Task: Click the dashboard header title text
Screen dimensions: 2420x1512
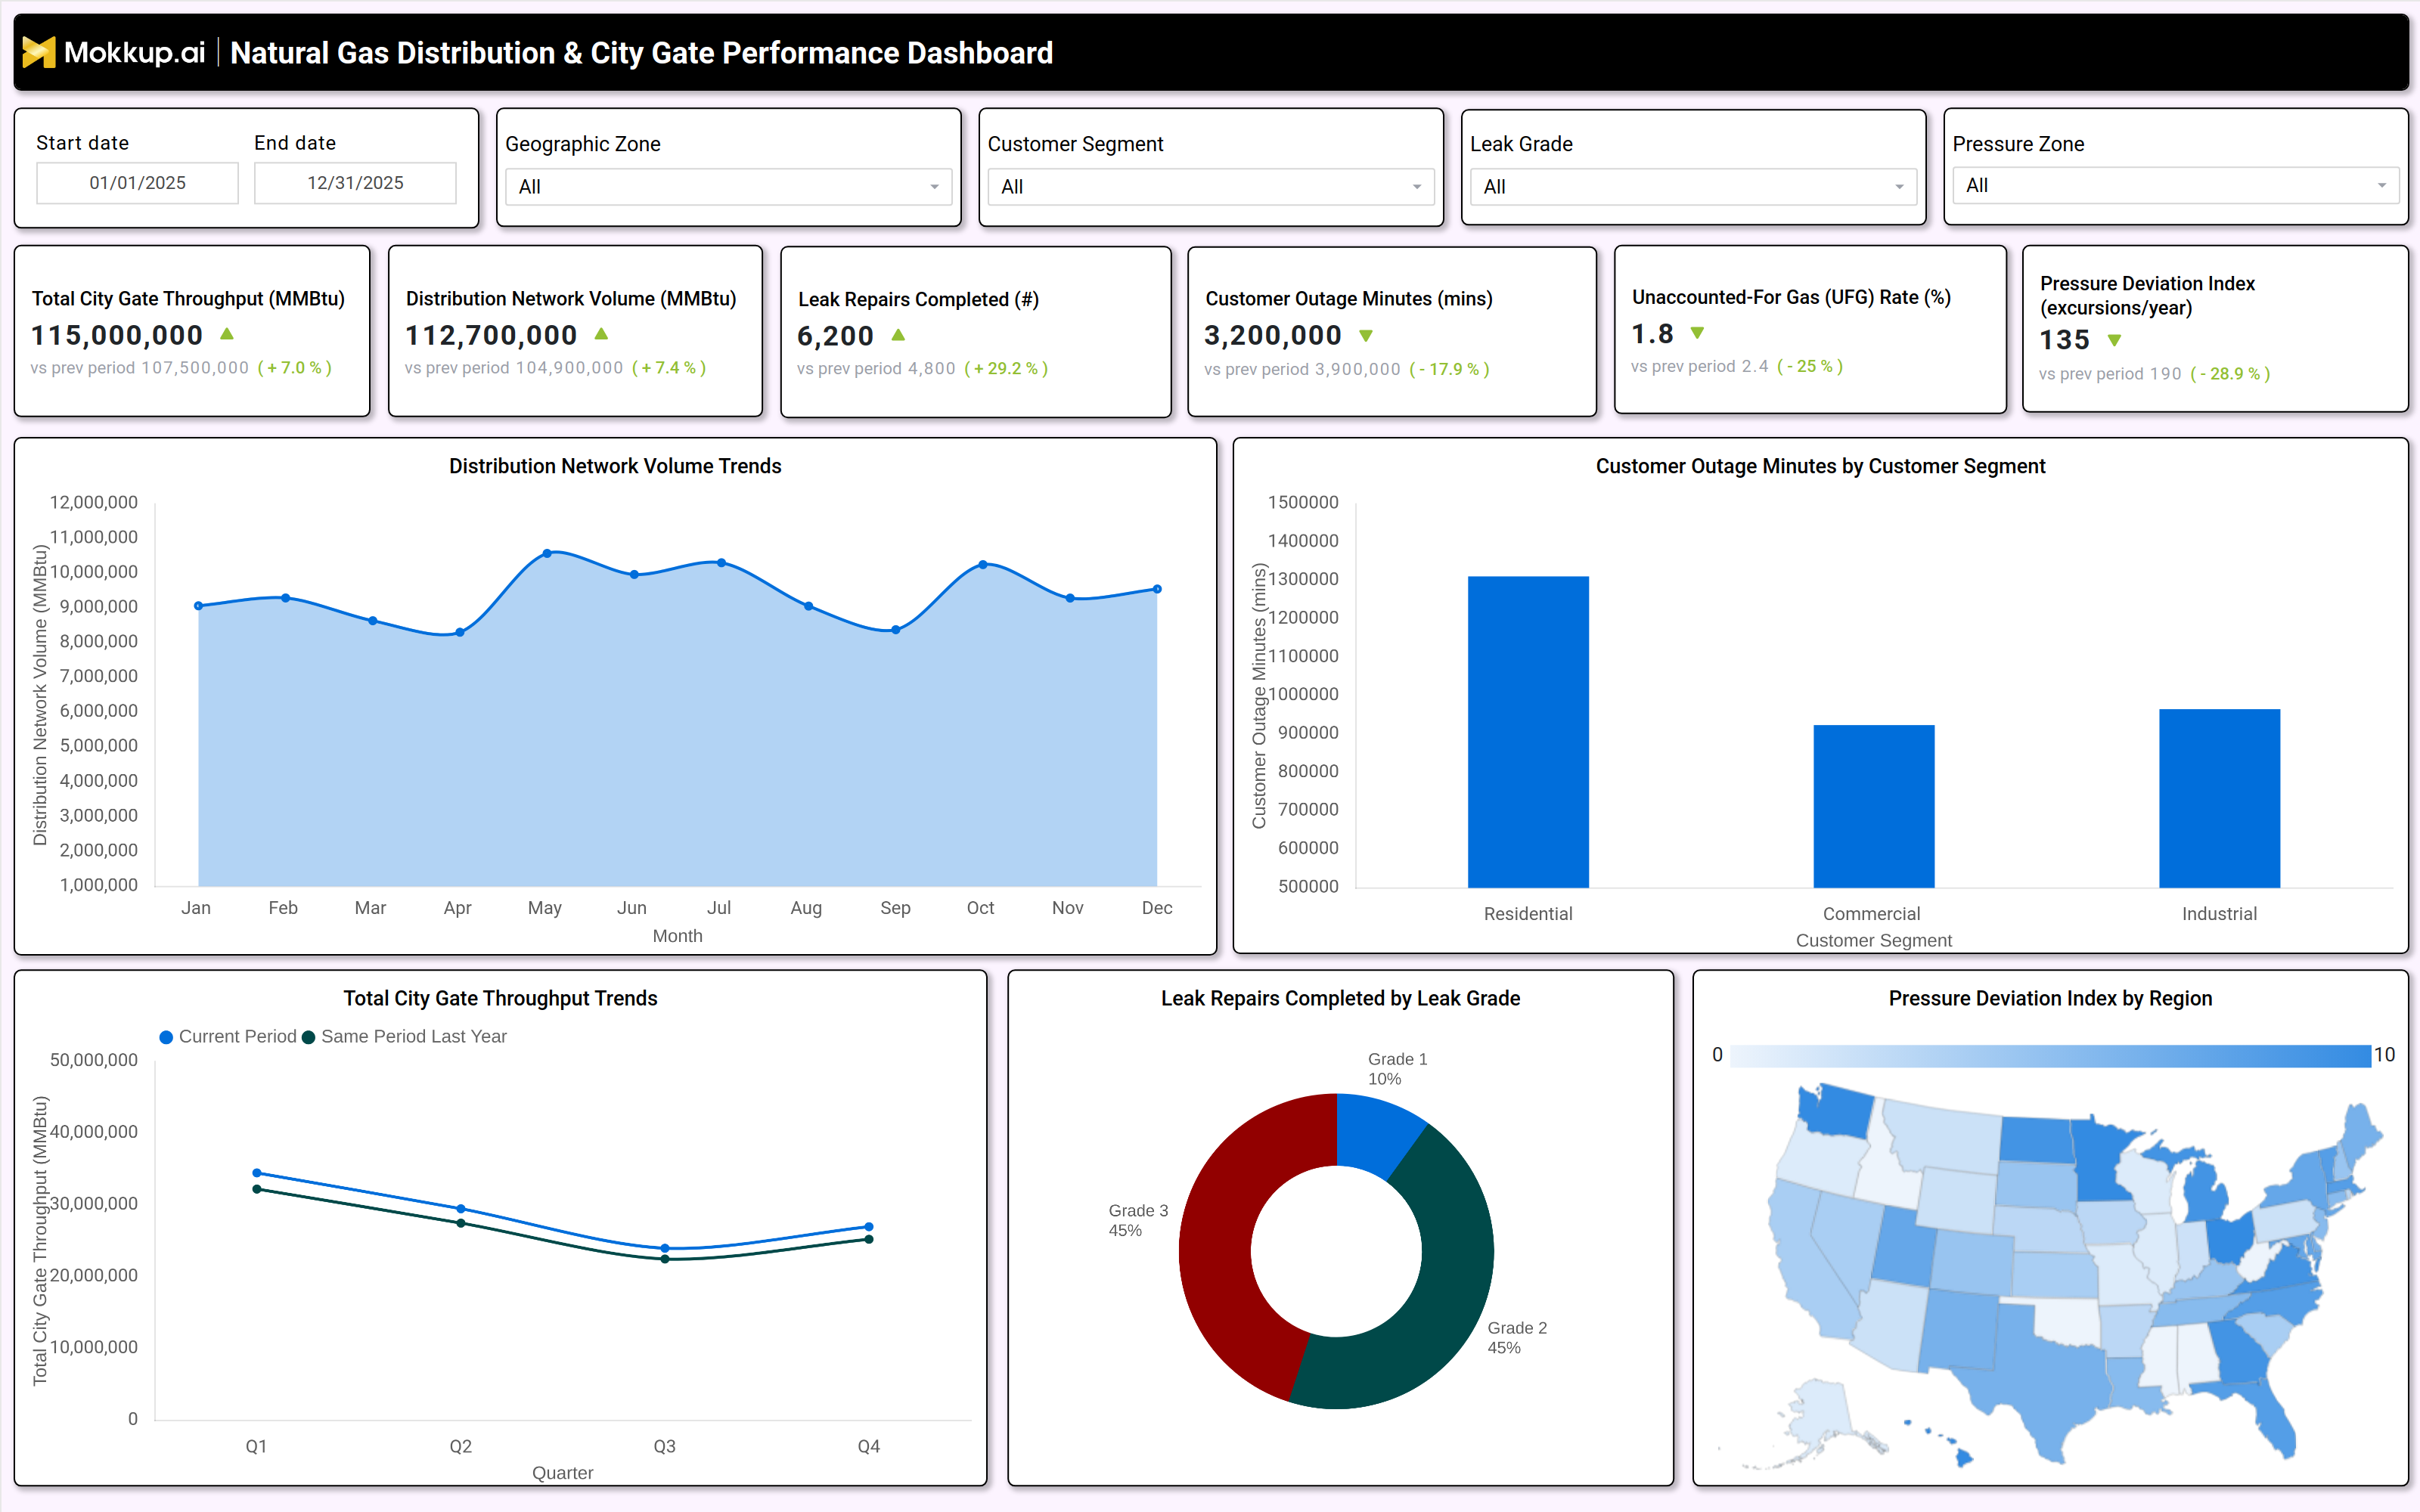Action: coord(641,53)
